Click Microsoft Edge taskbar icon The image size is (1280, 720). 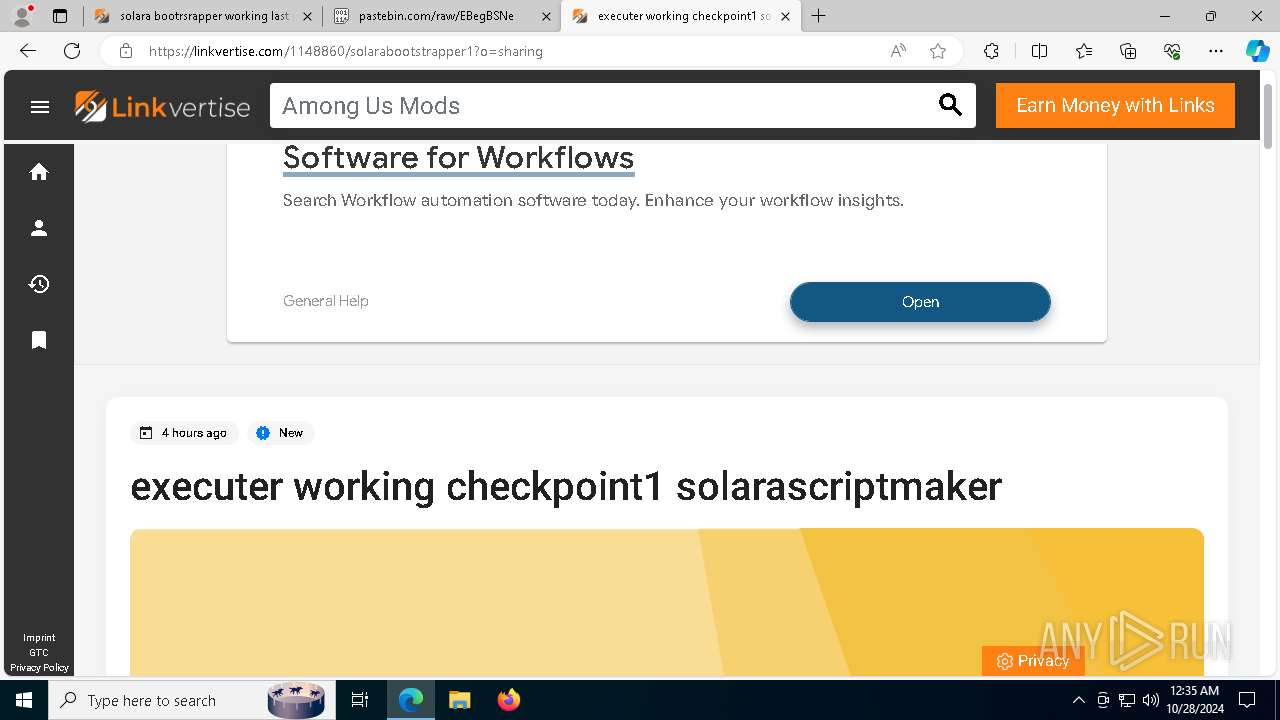411,700
